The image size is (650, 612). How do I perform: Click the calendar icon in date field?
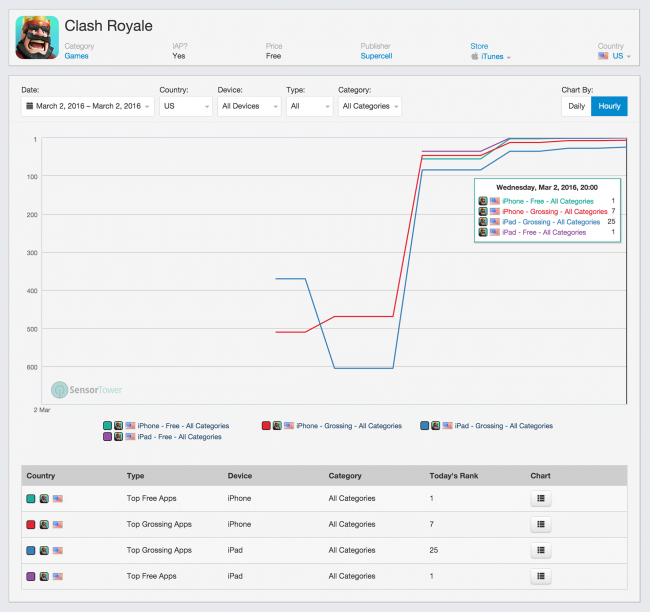click(29, 106)
